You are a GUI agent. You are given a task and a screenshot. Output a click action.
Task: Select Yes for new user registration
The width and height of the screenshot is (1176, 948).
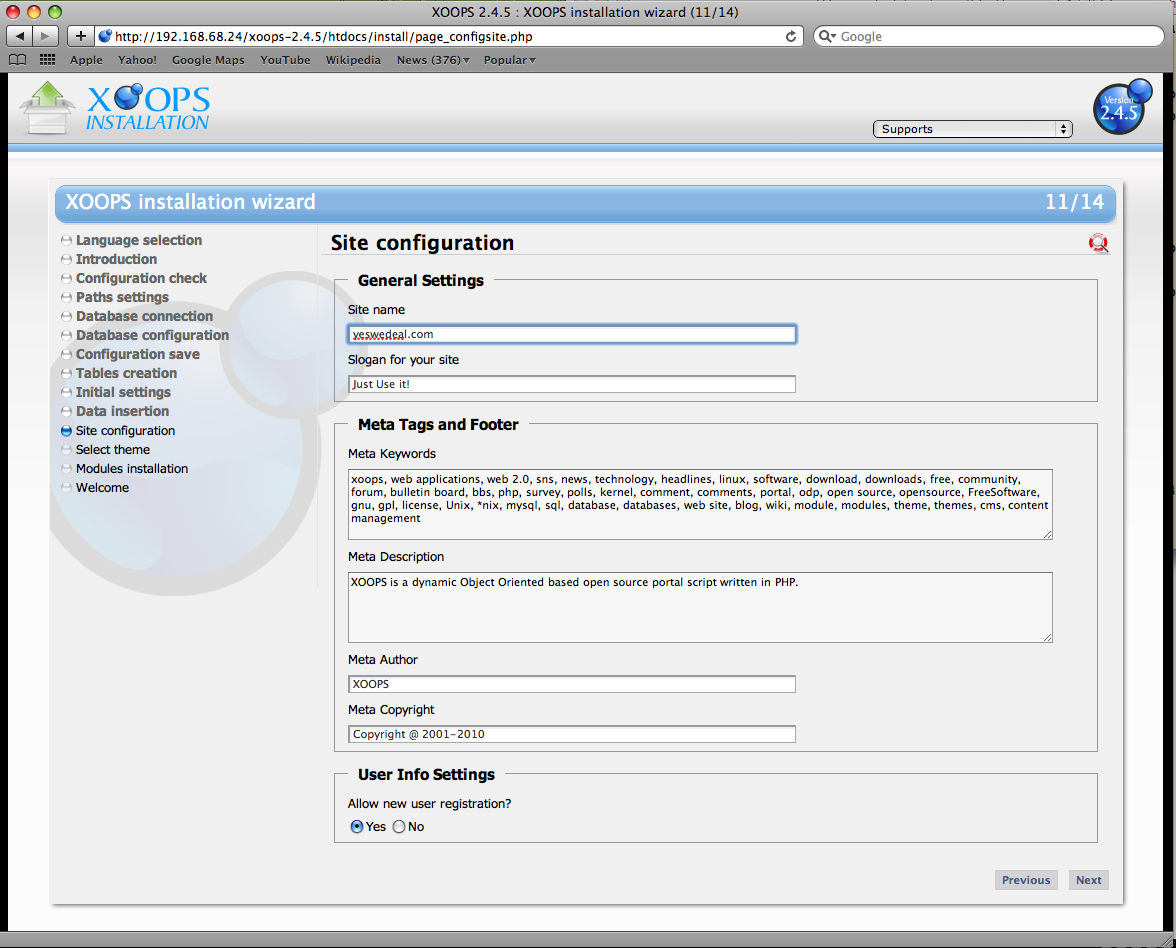[x=356, y=826]
